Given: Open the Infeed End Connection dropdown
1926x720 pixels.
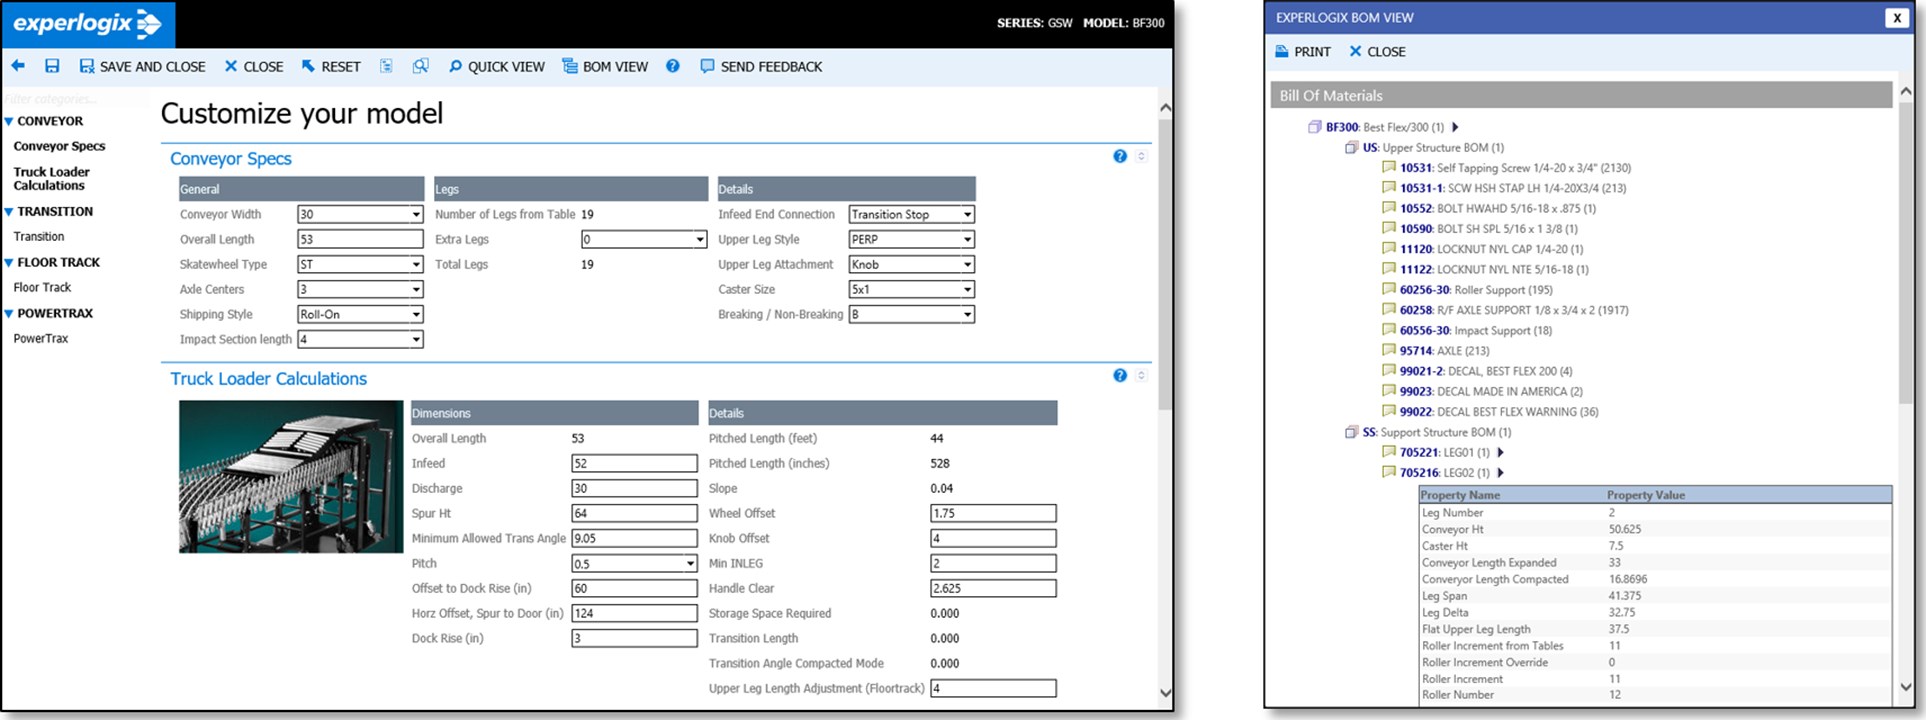Looking at the screenshot, I should tap(911, 214).
